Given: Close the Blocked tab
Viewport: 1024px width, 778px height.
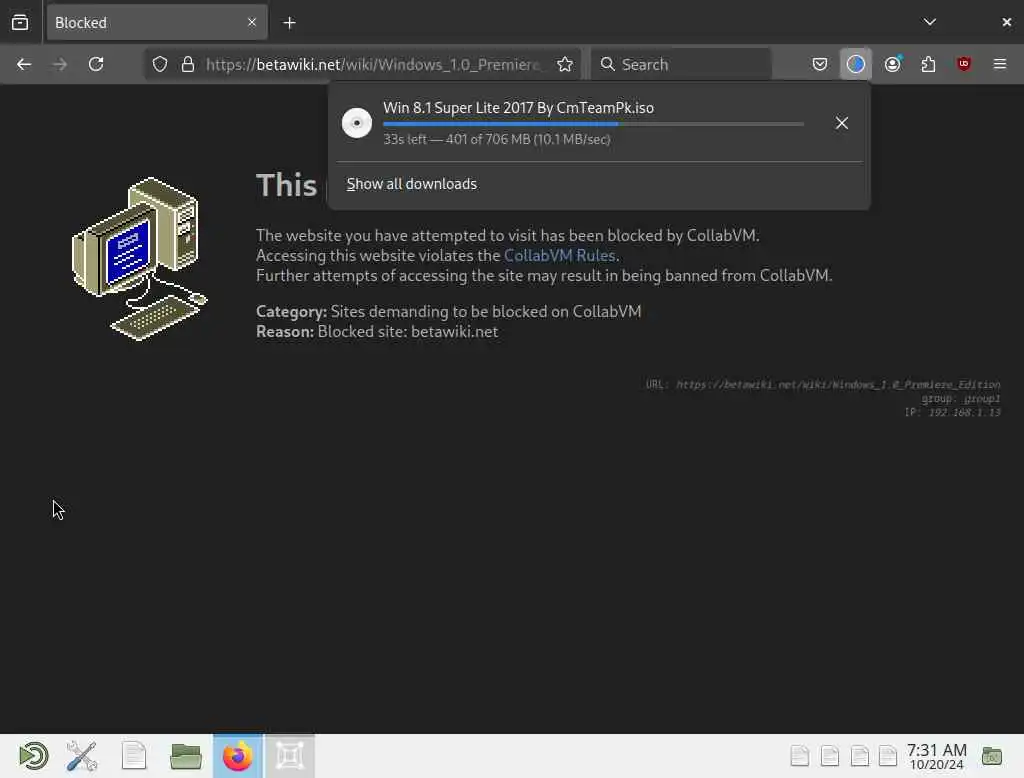Looking at the screenshot, I should point(252,22).
